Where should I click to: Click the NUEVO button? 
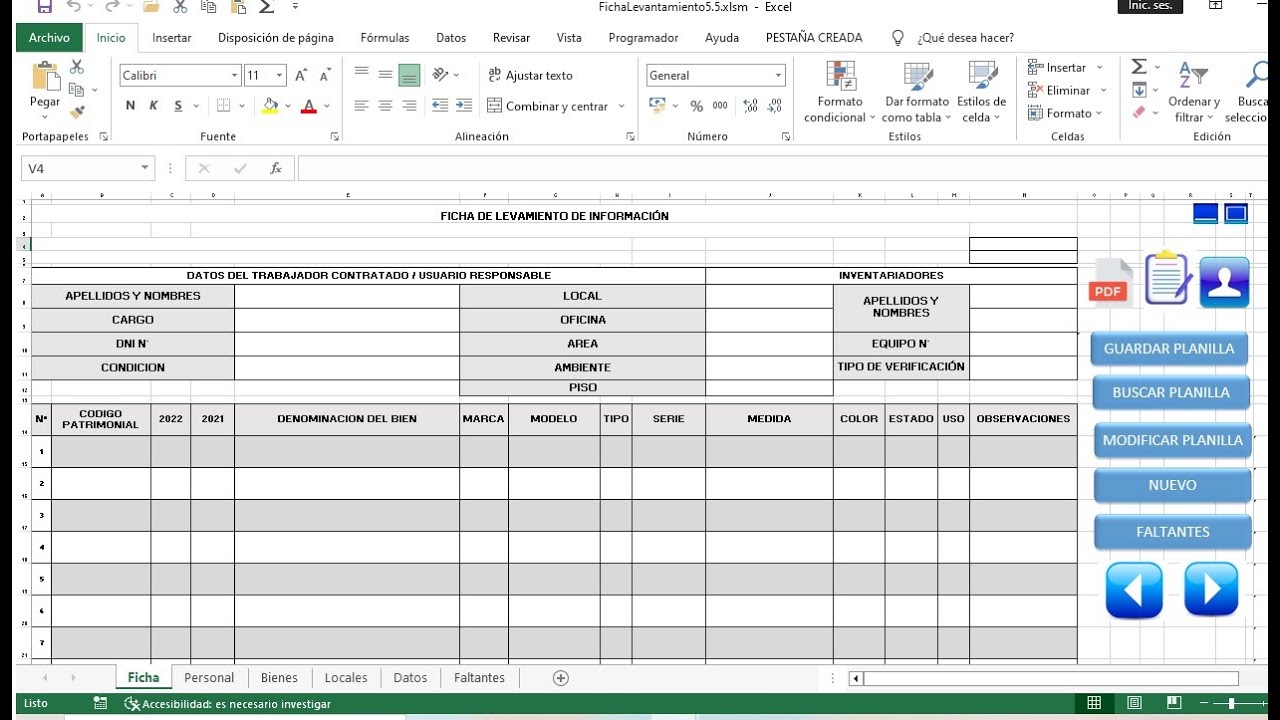1172,485
